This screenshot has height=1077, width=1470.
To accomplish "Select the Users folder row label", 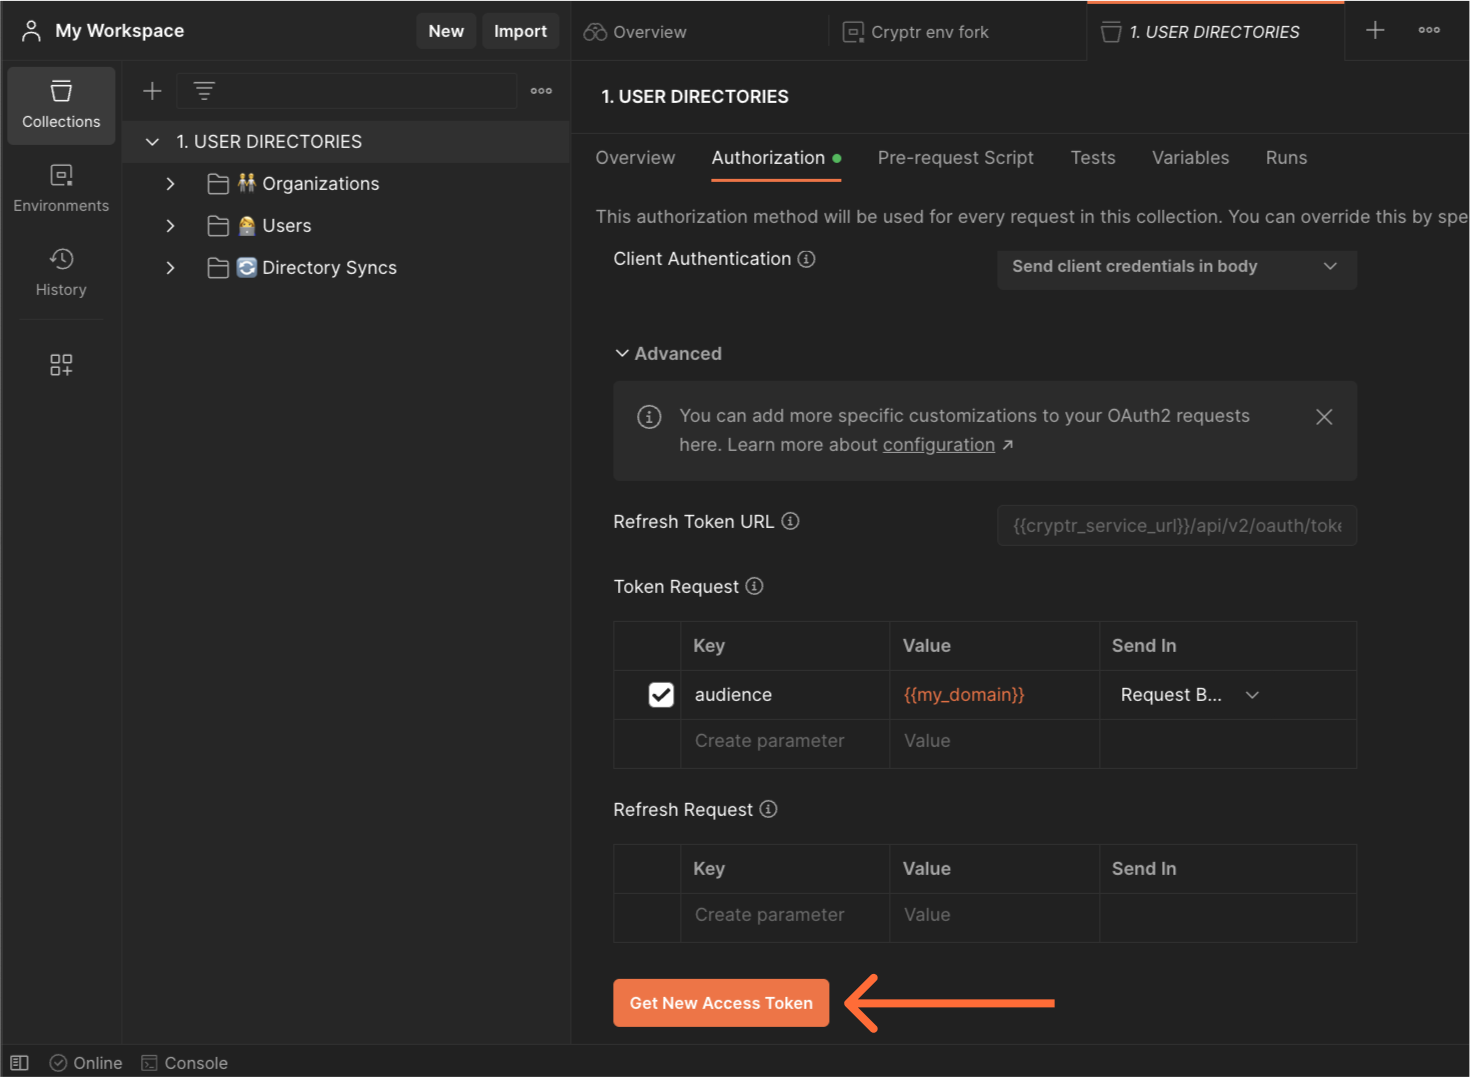I will pyautogui.click(x=287, y=226).
